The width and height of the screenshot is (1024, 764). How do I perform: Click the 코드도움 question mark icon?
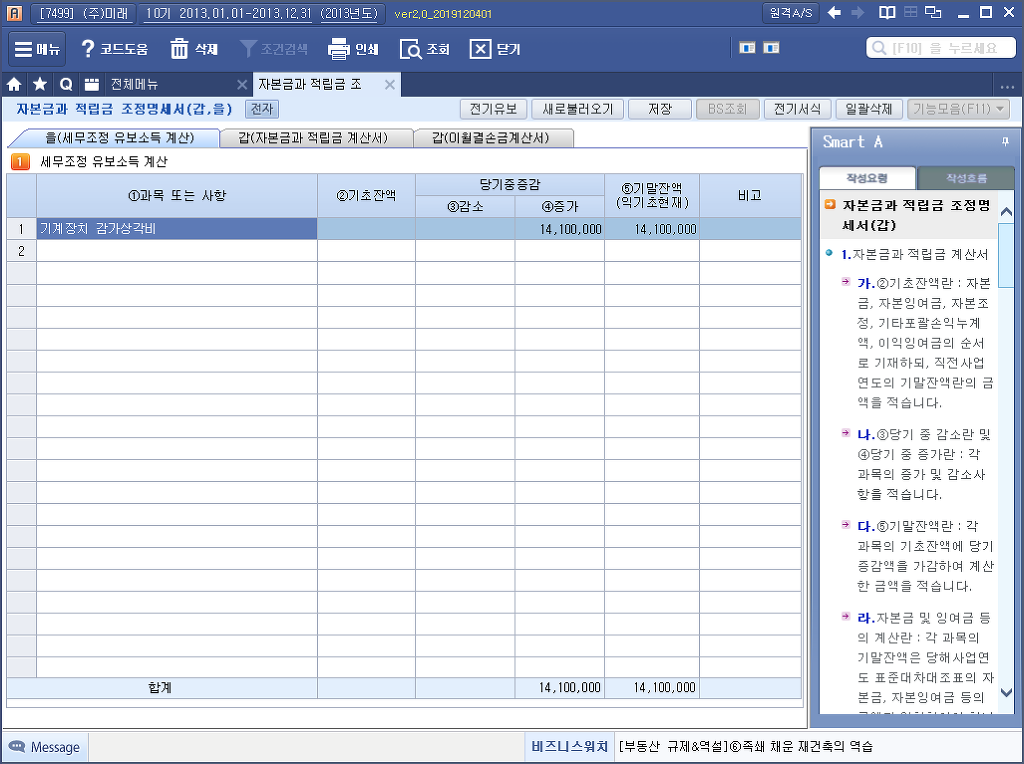click(88, 49)
